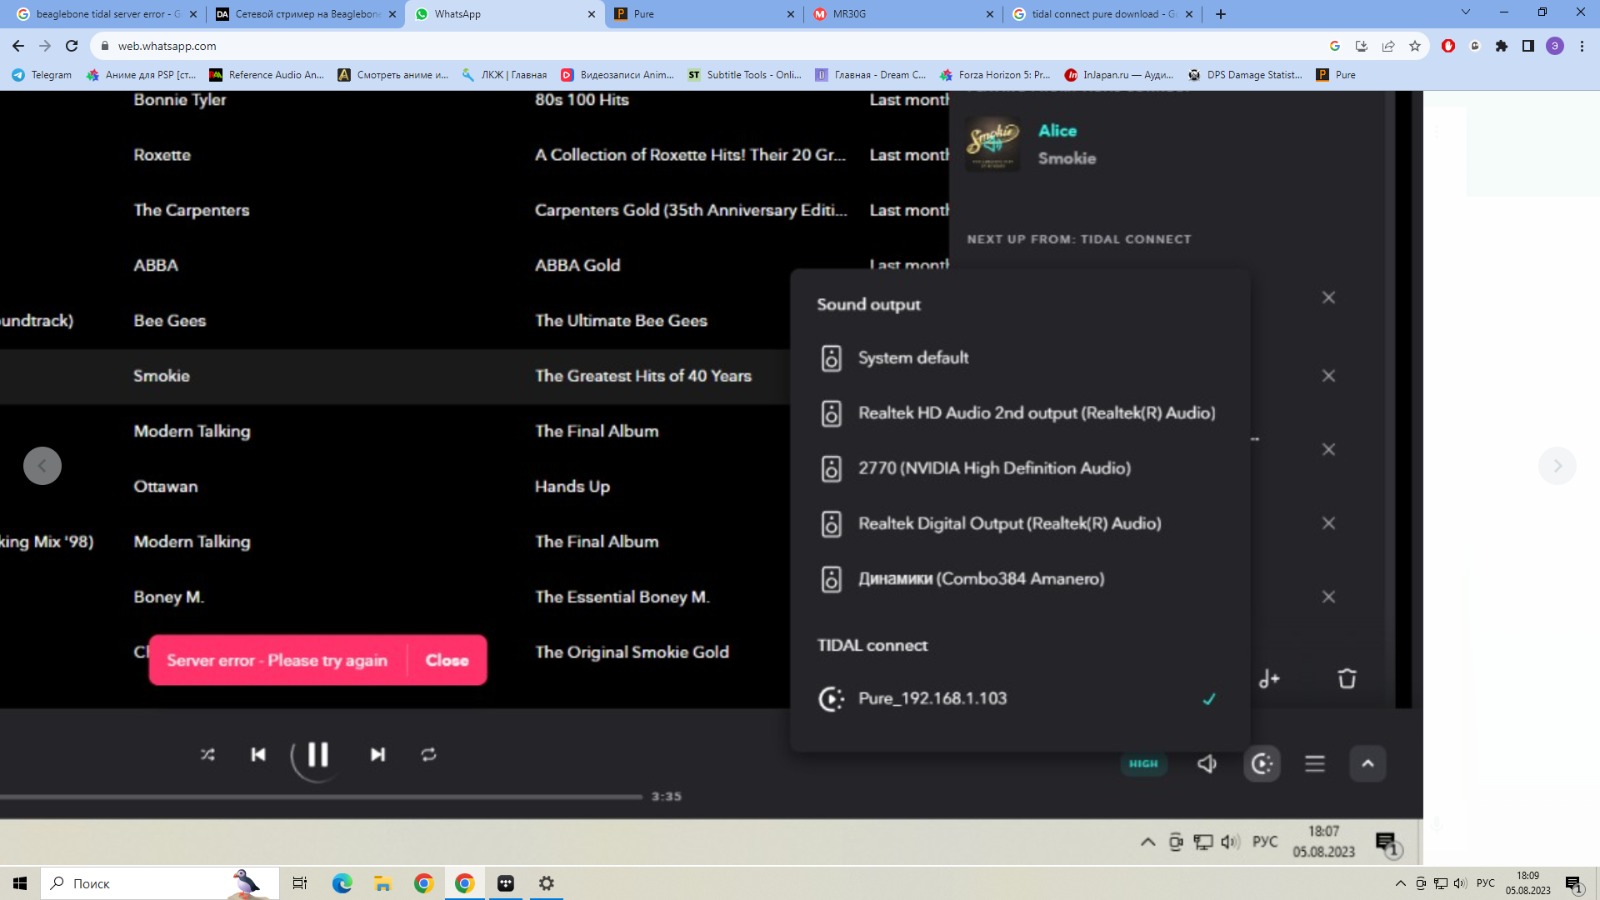Click the browser back arrow
Screen dimensions: 1600x900
point(18,46)
